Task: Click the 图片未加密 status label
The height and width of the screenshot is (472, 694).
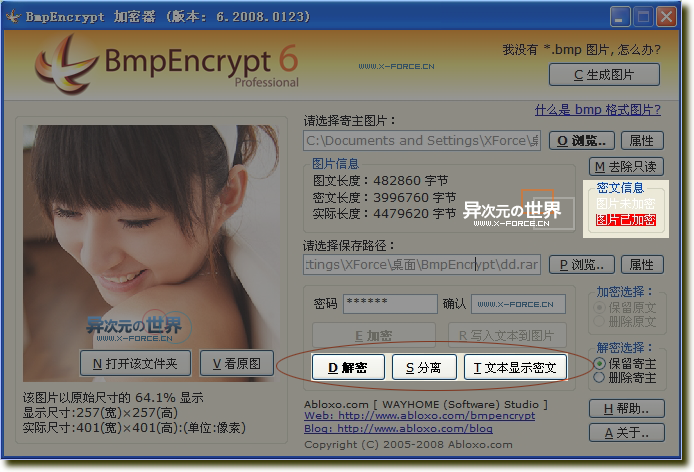Action: click(625, 204)
